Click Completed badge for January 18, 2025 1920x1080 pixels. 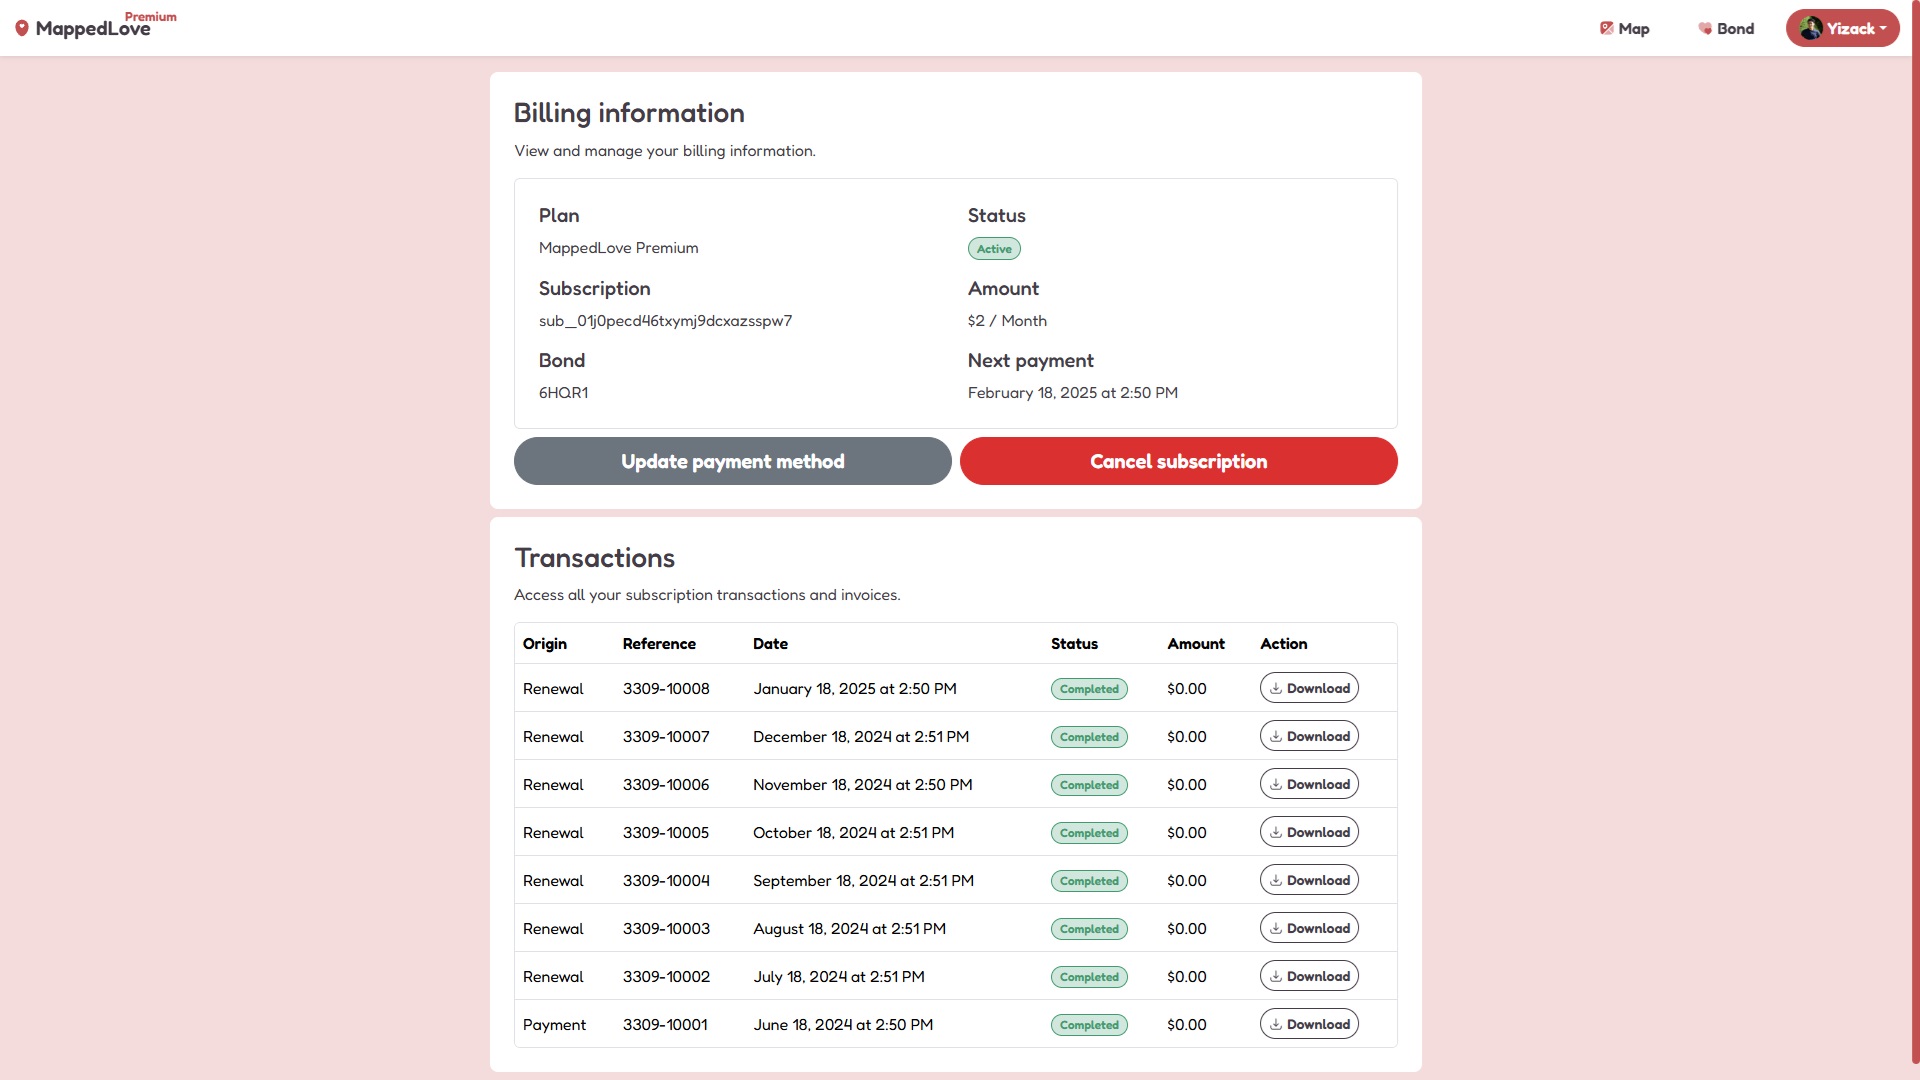point(1089,689)
